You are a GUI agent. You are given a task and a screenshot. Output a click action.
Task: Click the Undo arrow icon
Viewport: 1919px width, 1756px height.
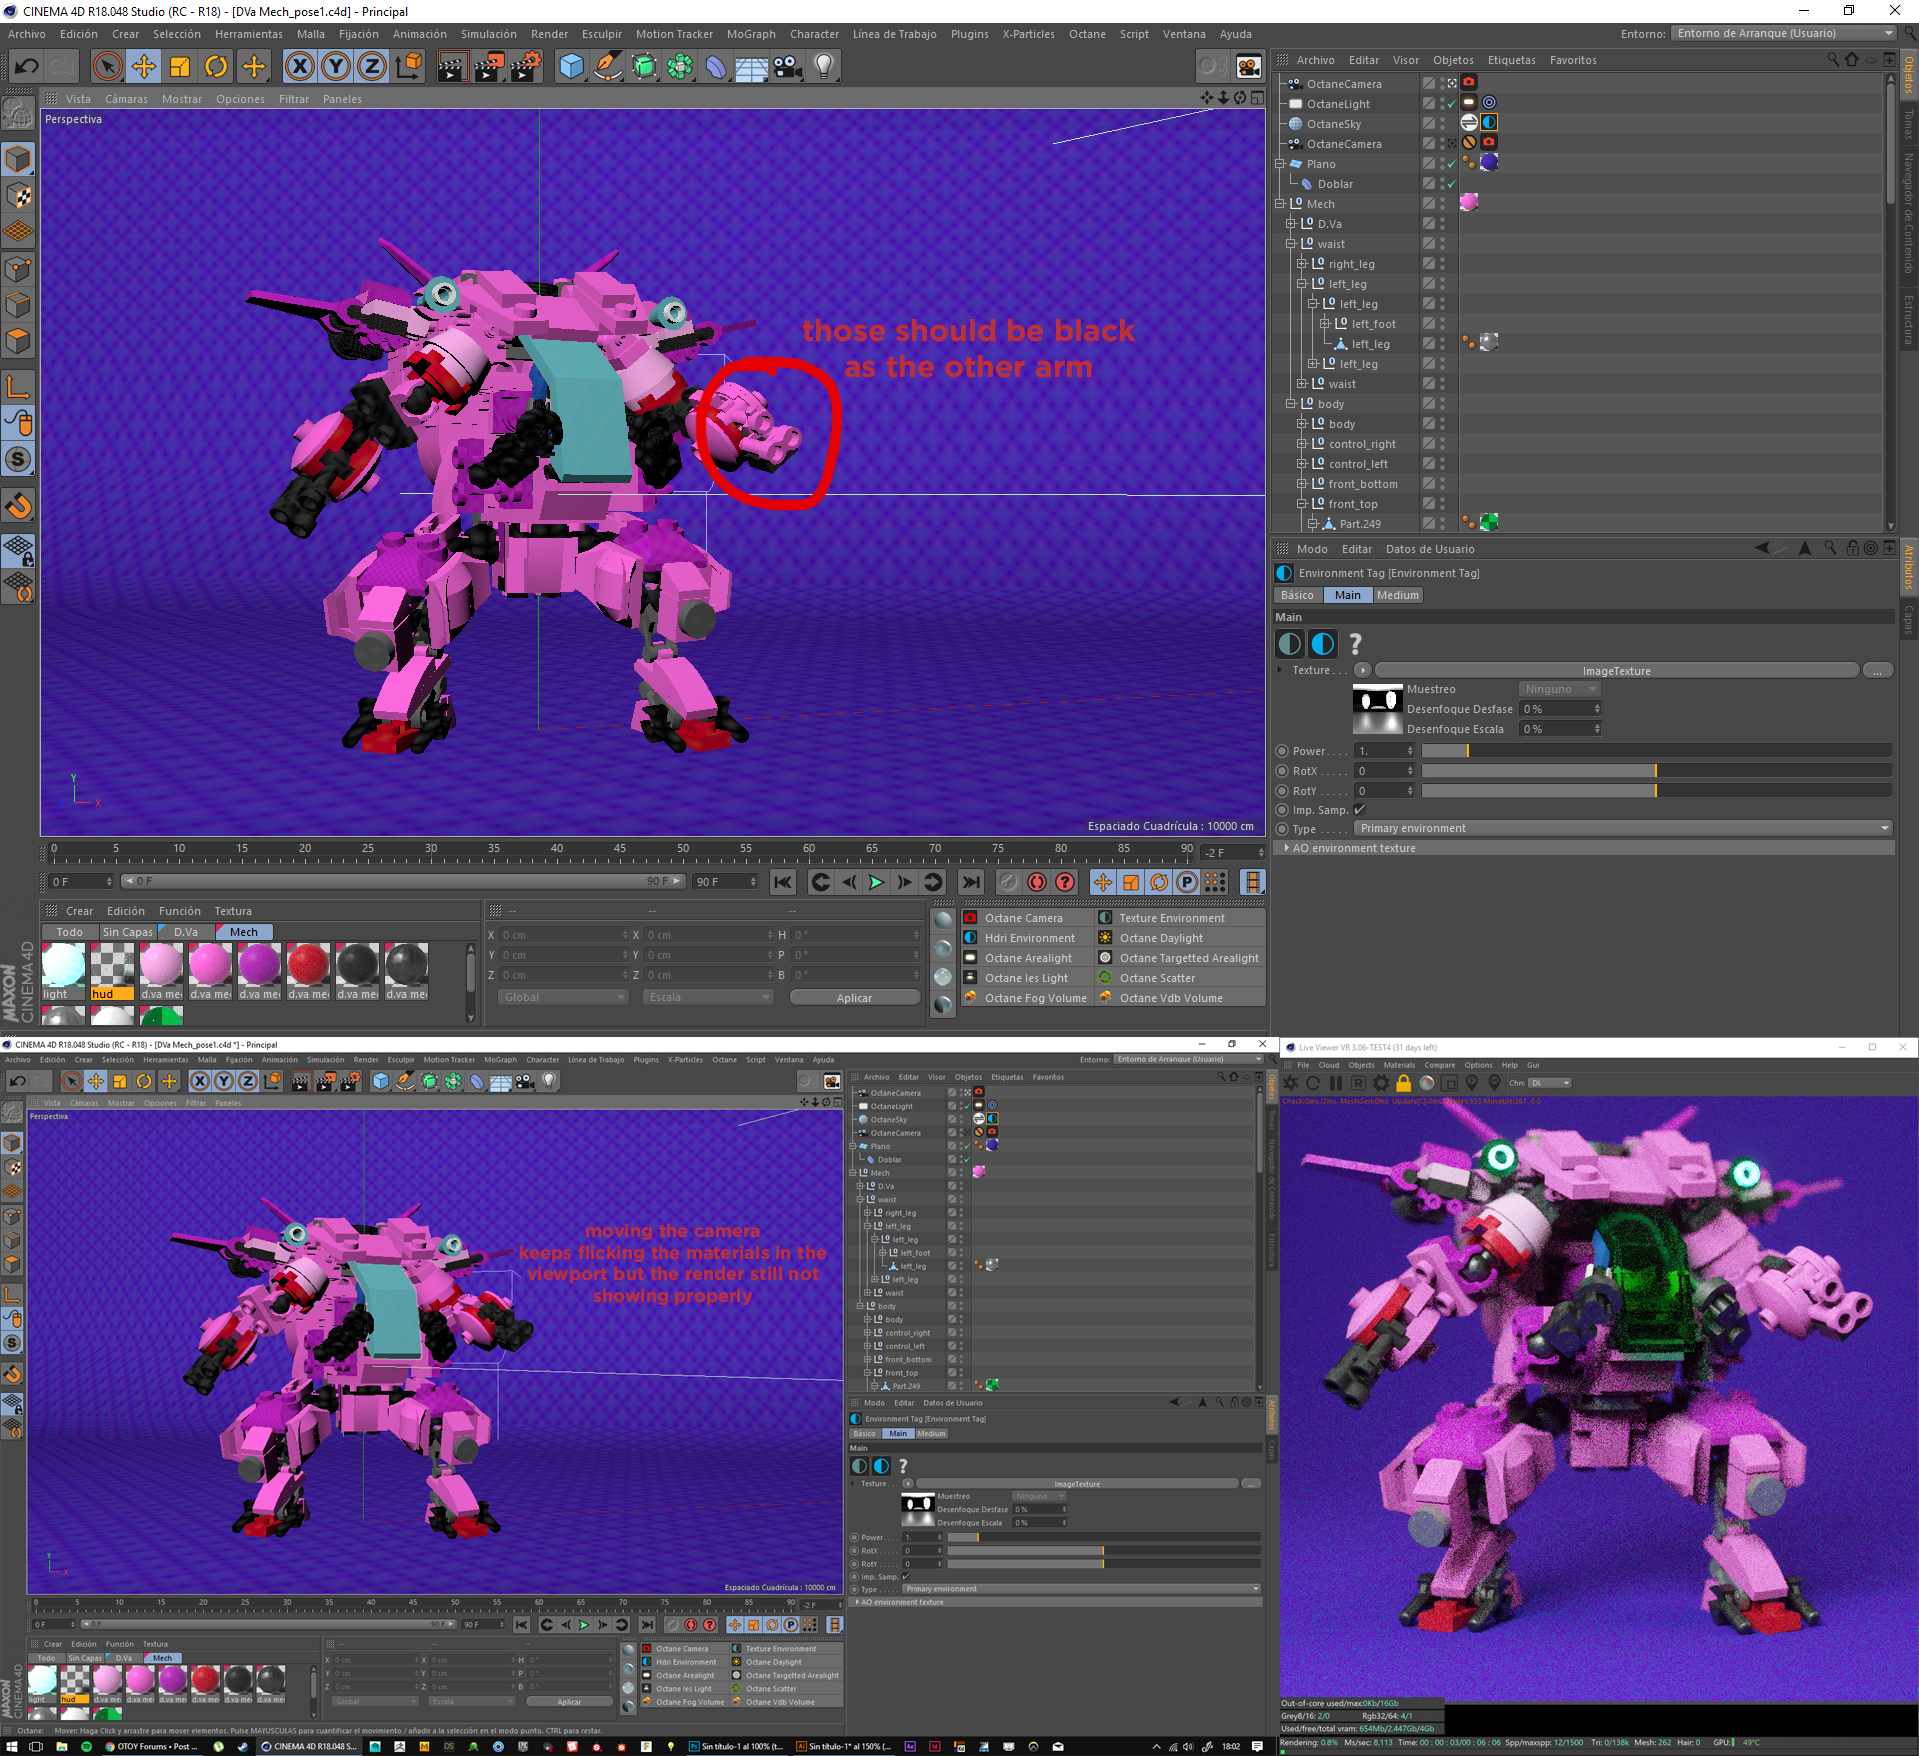pyautogui.click(x=26, y=67)
